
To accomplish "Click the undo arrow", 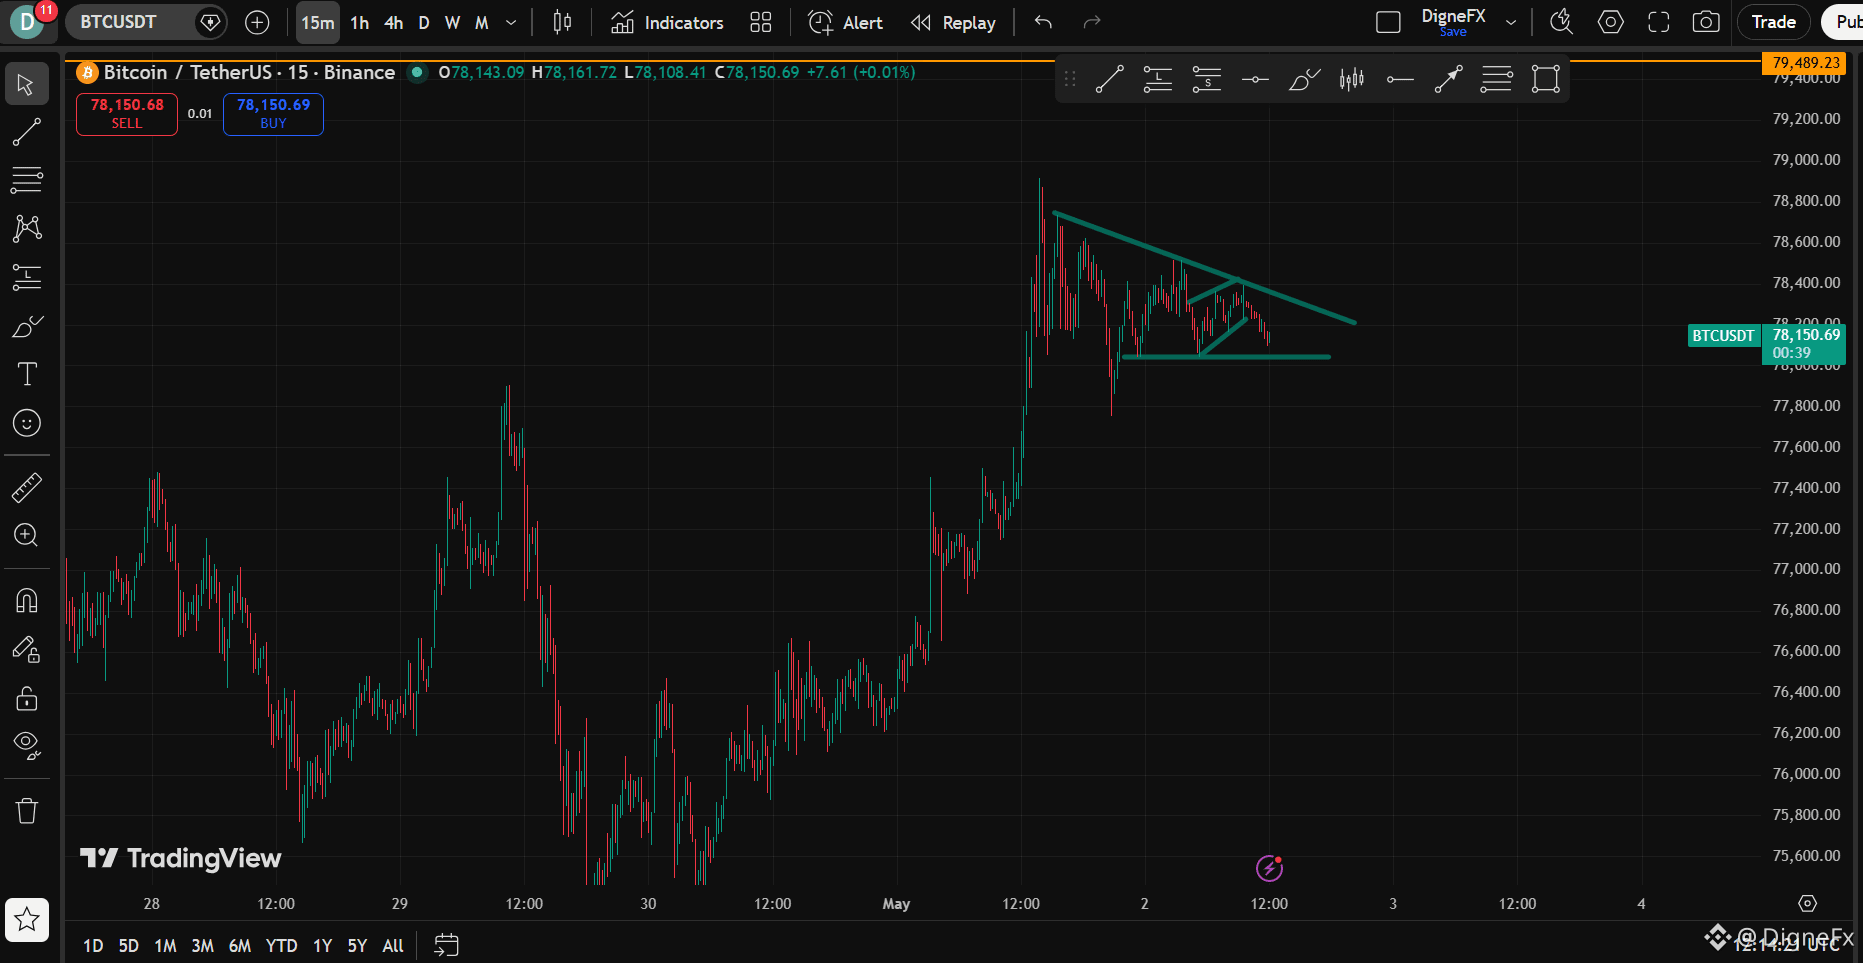I will click(x=1043, y=22).
